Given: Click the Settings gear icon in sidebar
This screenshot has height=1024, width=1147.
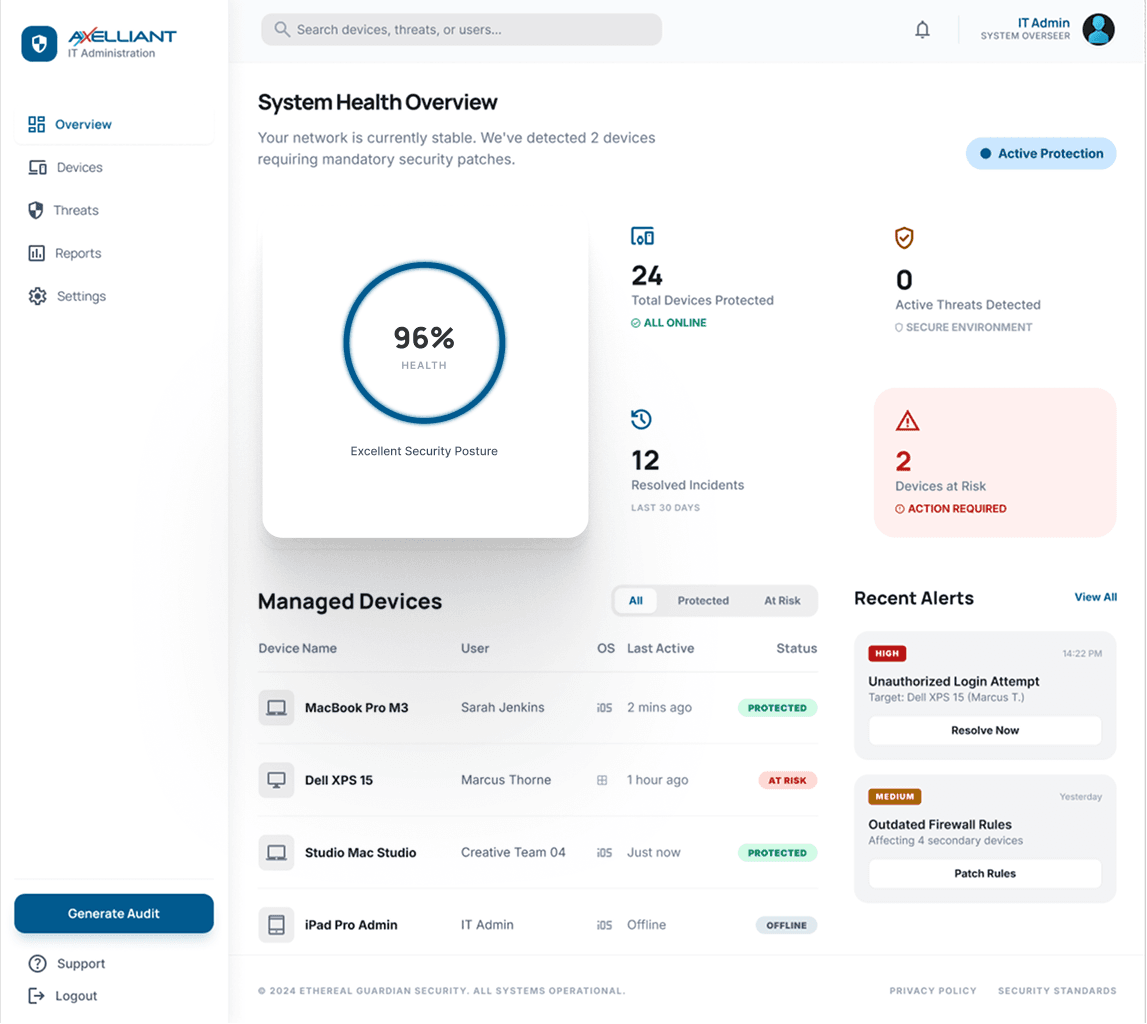Looking at the screenshot, I should (x=37, y=296).
